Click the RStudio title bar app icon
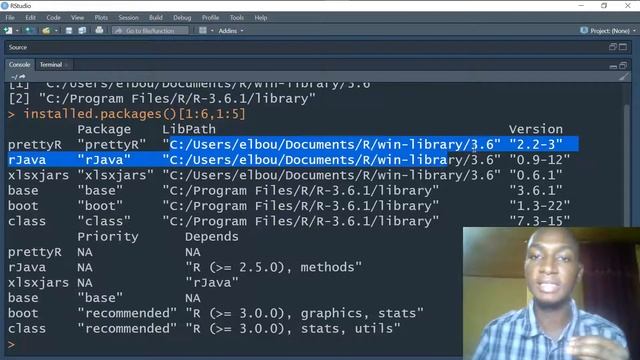 tap(4, 6)
